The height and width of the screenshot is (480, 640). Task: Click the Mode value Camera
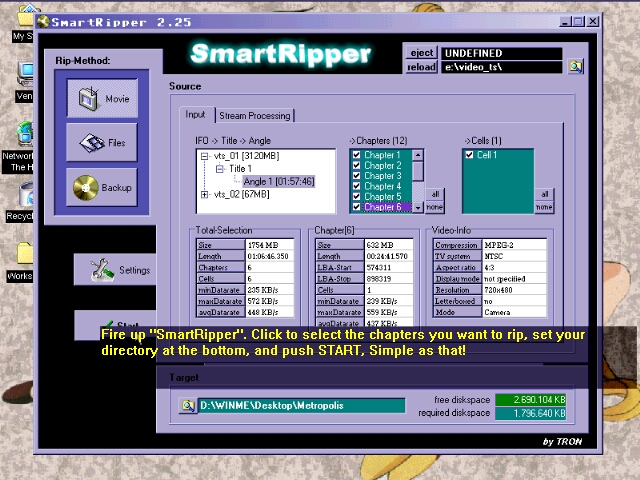point(514,312)
